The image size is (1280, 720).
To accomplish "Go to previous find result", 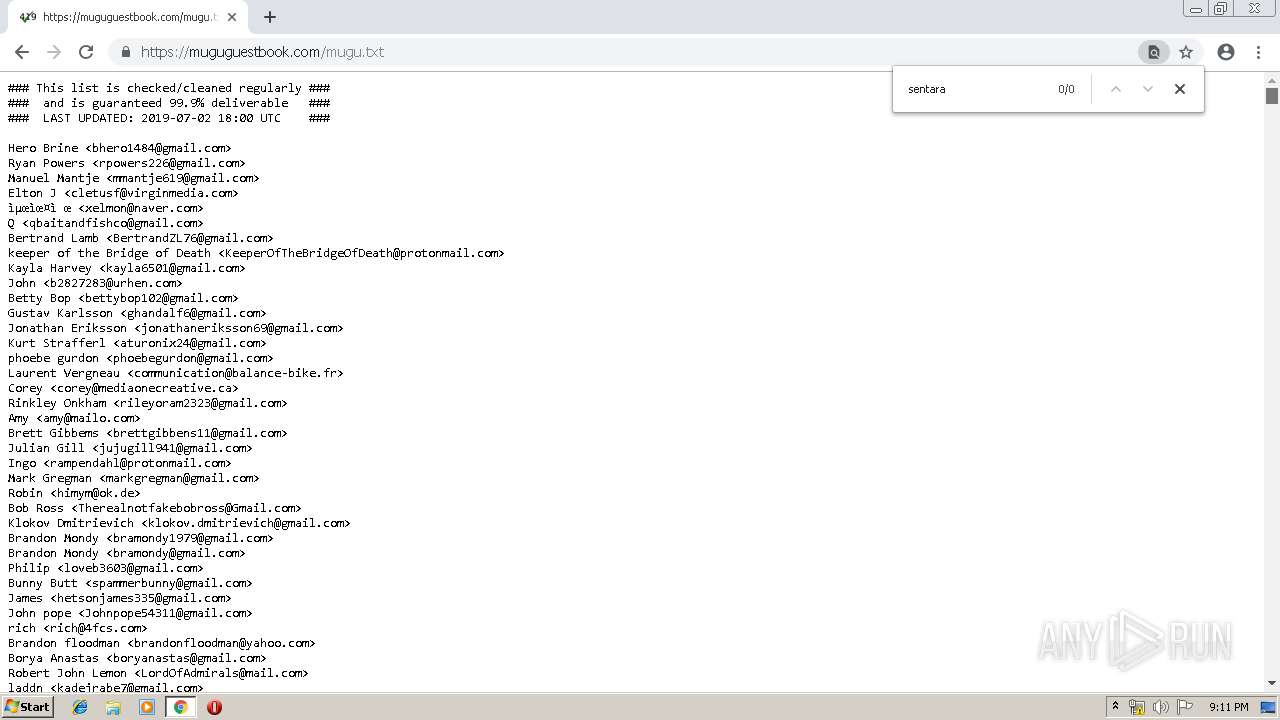I will pos(1116,89).
